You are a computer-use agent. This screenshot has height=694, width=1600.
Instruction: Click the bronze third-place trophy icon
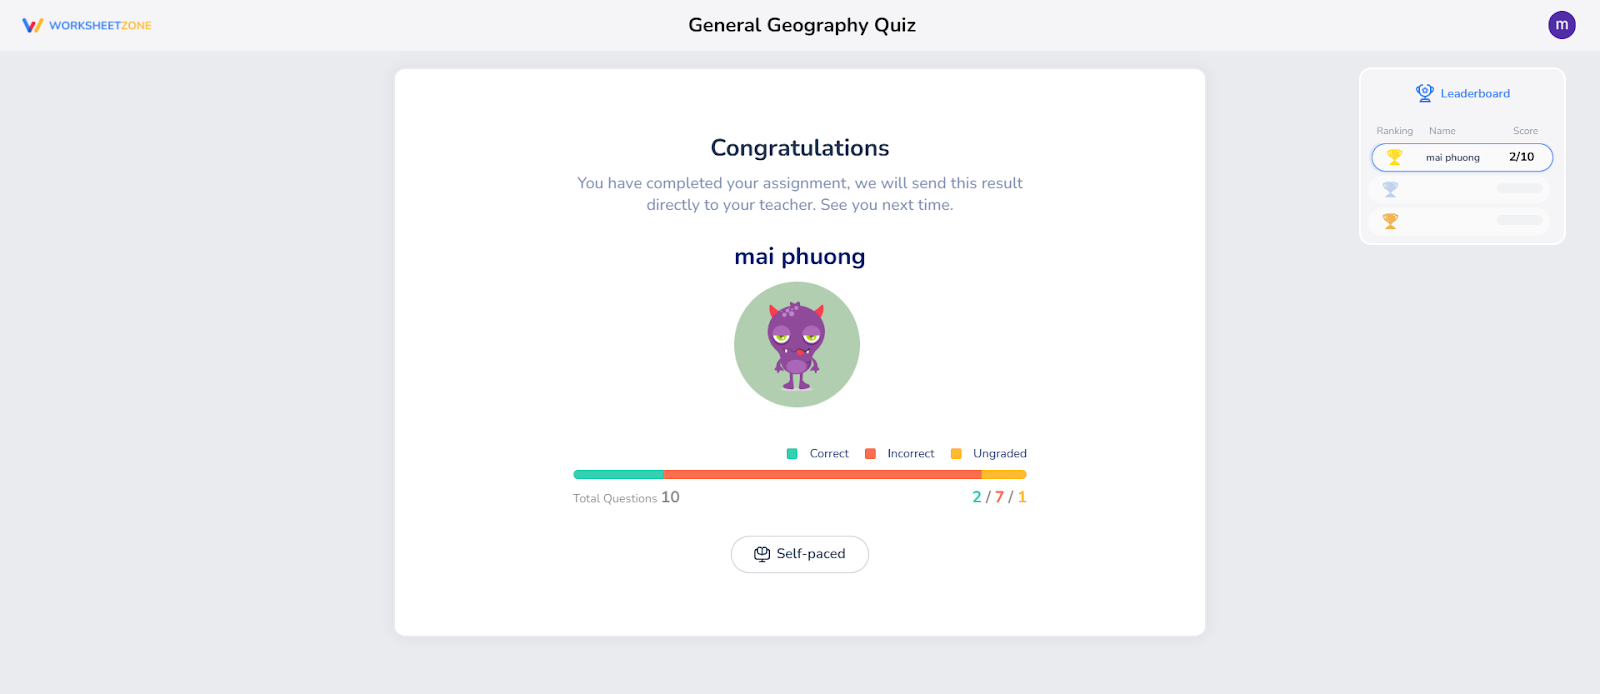click(x=1390, y=221)
